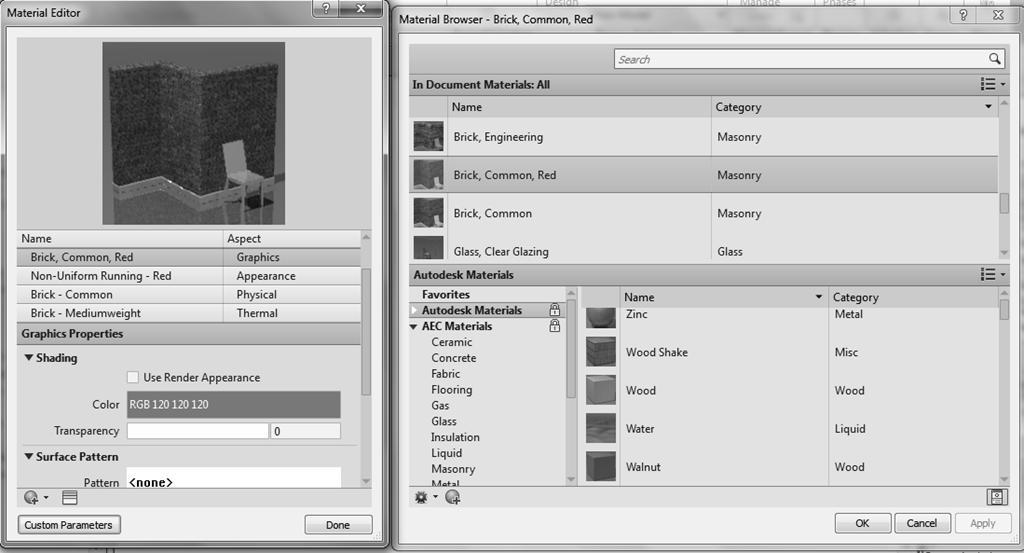Click the Category column header in Autodesk Materials
1024x553 pixels.
[x=913, y=297]
